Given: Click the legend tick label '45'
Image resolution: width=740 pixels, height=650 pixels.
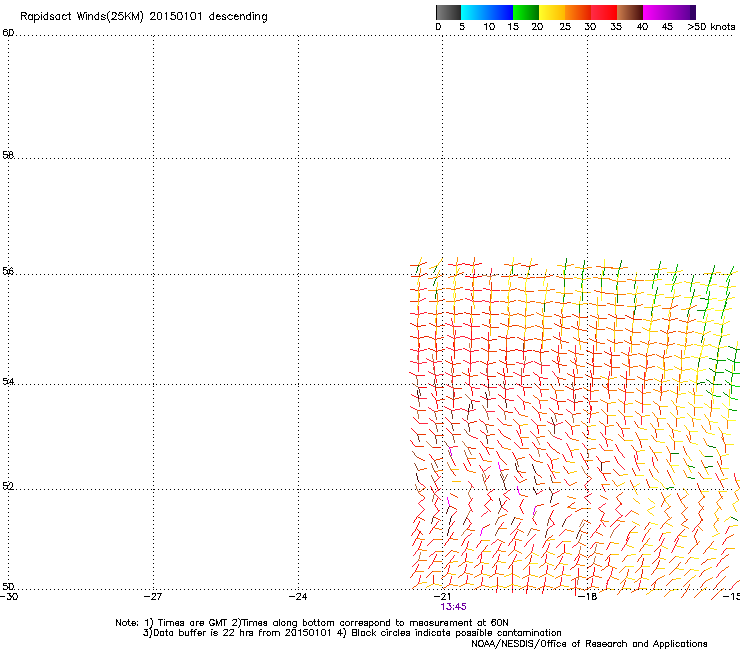Looking at the screenshot, I should coord(667,27).
